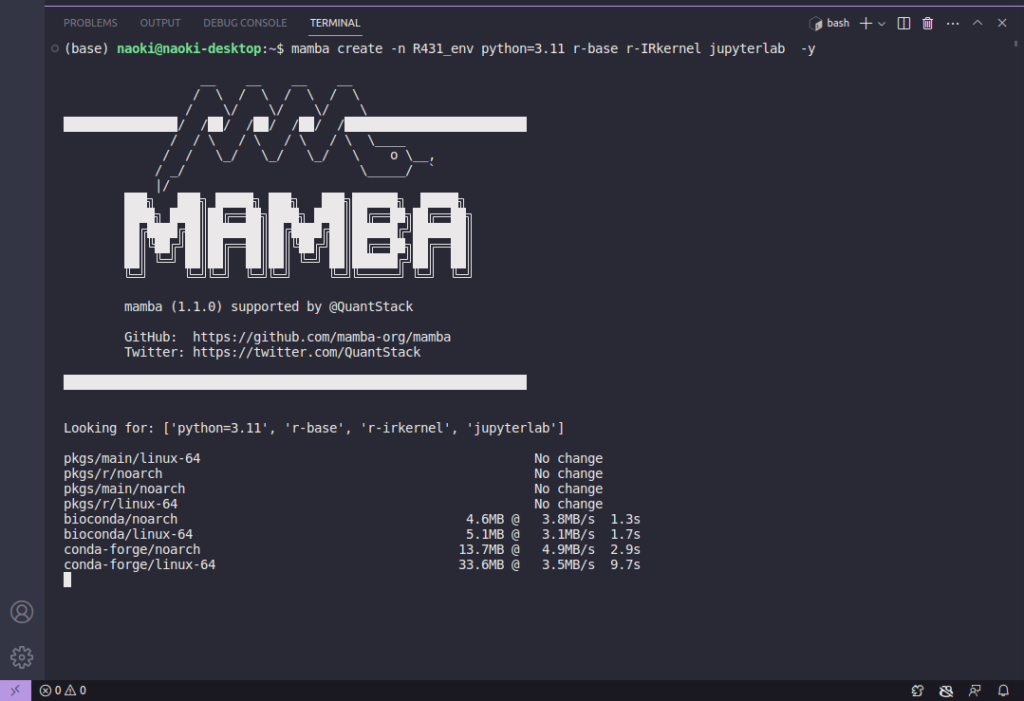Click the 4.9MB/s download speed value

tap(568, 549)
